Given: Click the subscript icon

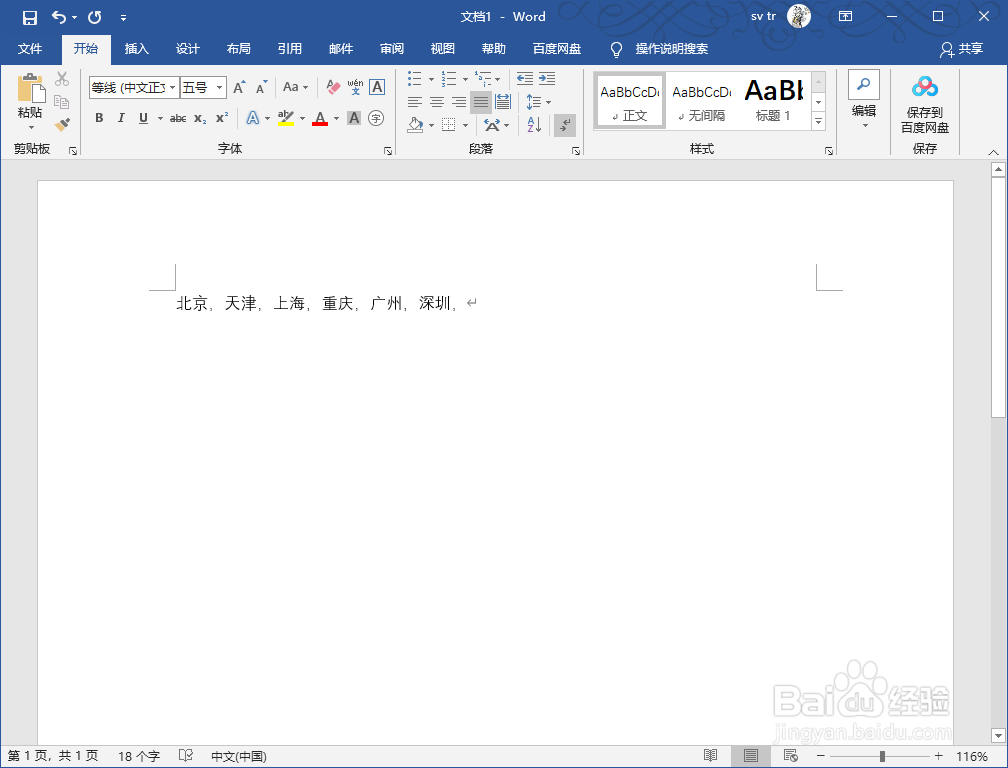Looking at the screenshot, I should coord(199,118).
